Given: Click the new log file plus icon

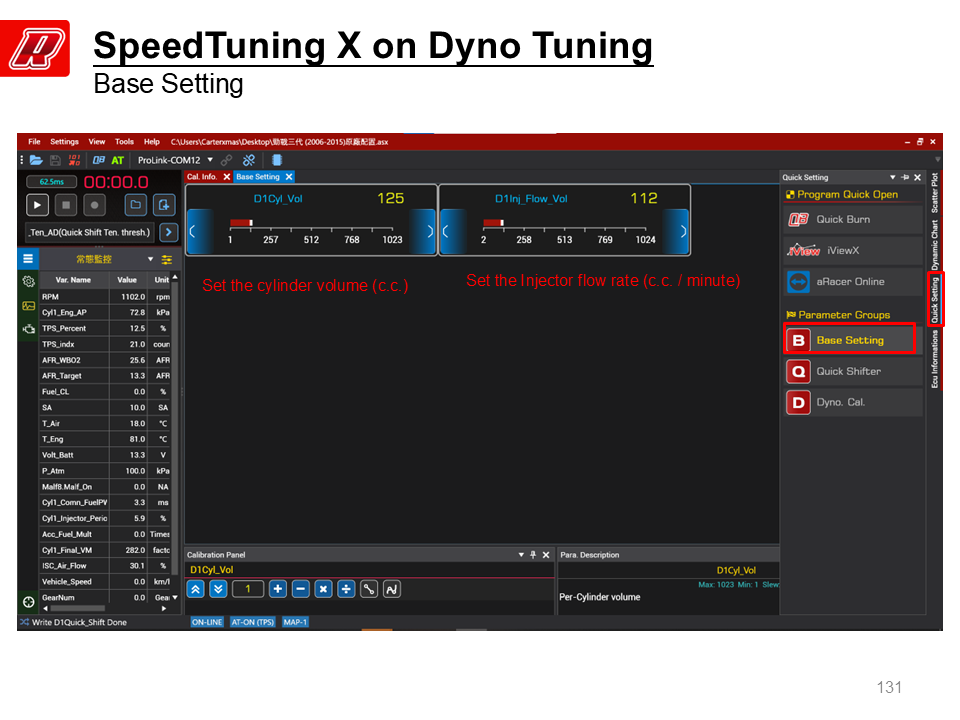Looking at the screenshot, I should click(x=164, y=205).
